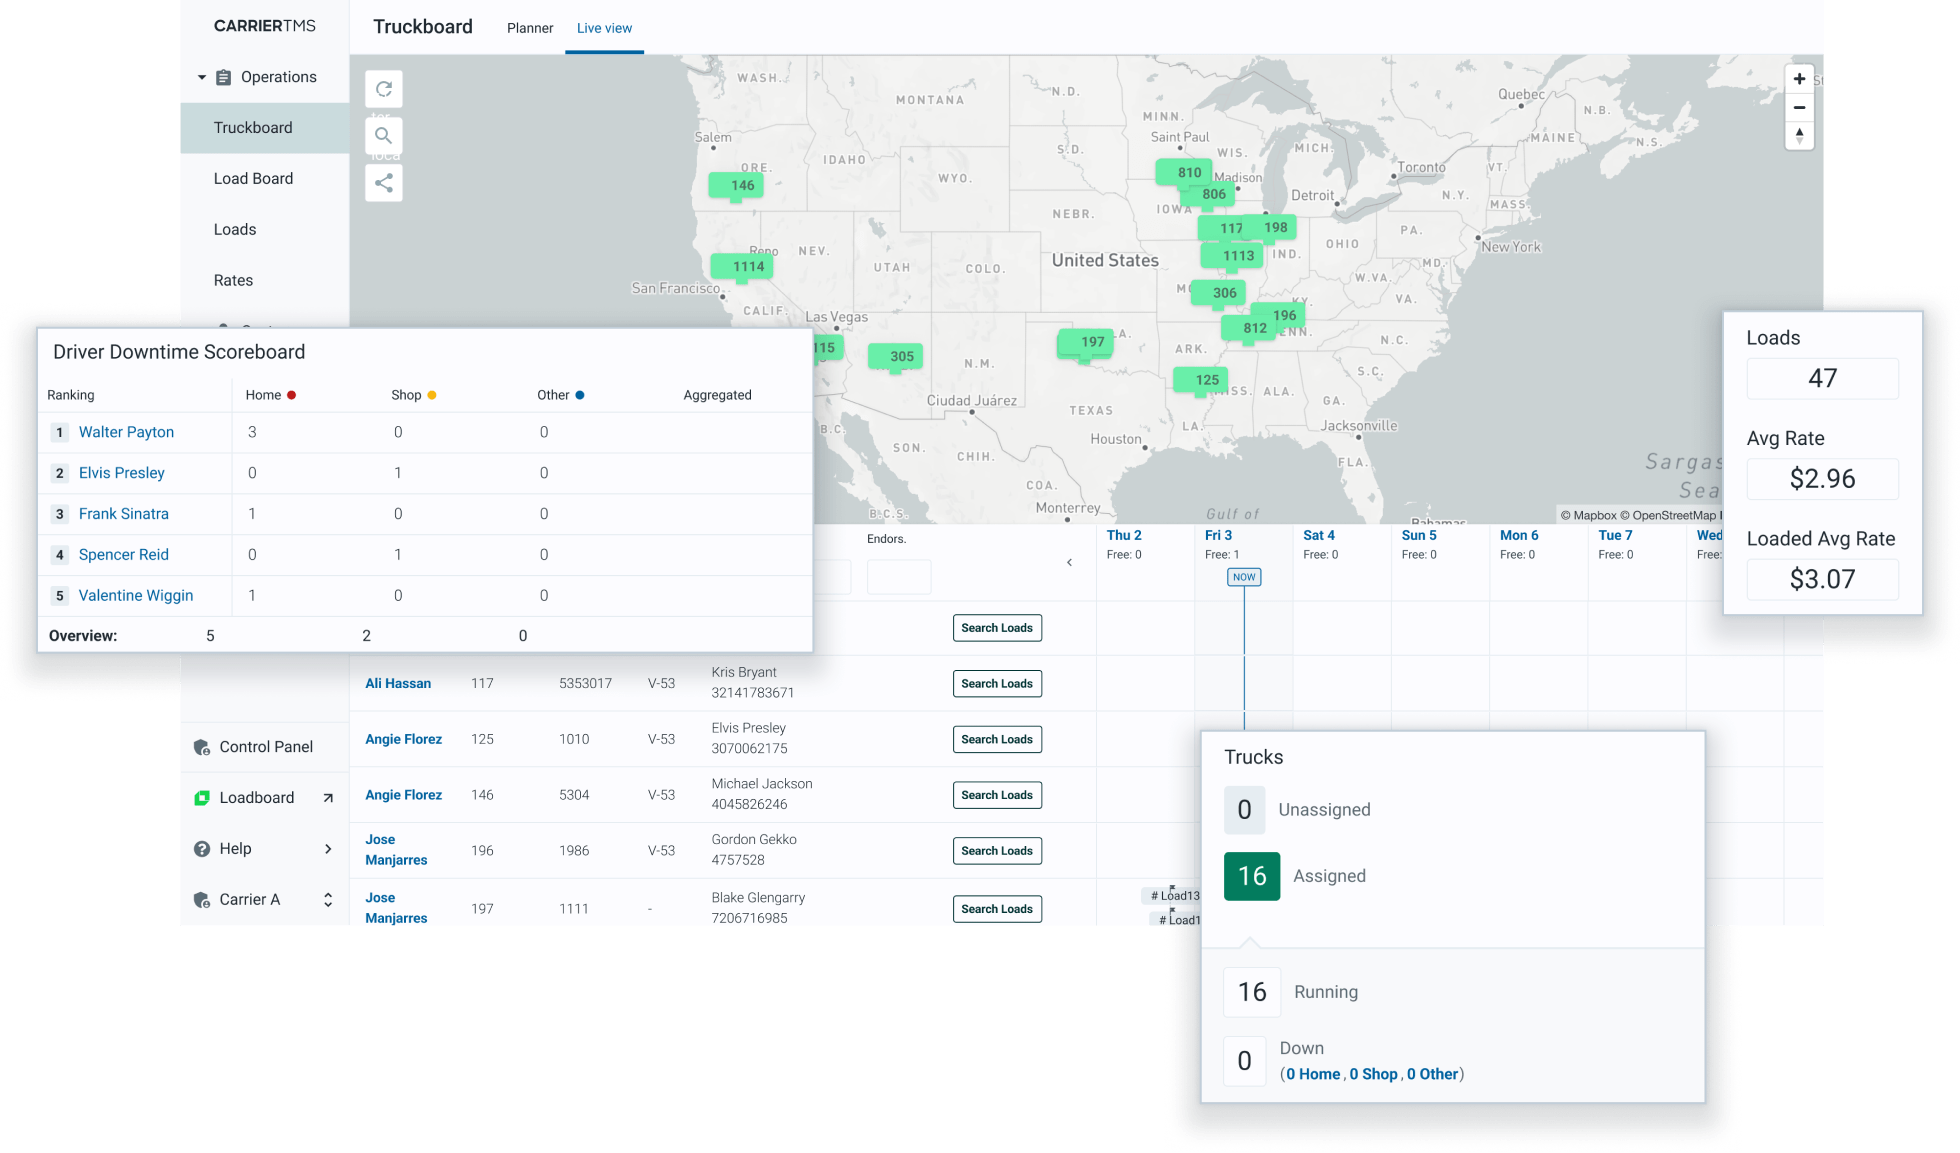This screenshot has width=1960, height=1153.
Task: Reset map bearing with compass icon
Action: click(x=1799, y=136)
